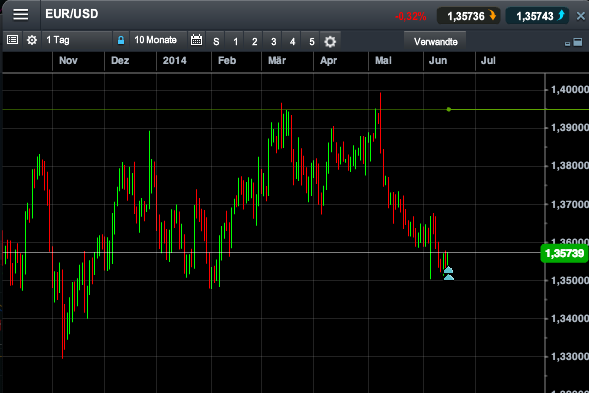Image resolution: width=589 pixels, height=393 pixels.
Task: Click the -0,32% change value
Action: pos(411,17)
